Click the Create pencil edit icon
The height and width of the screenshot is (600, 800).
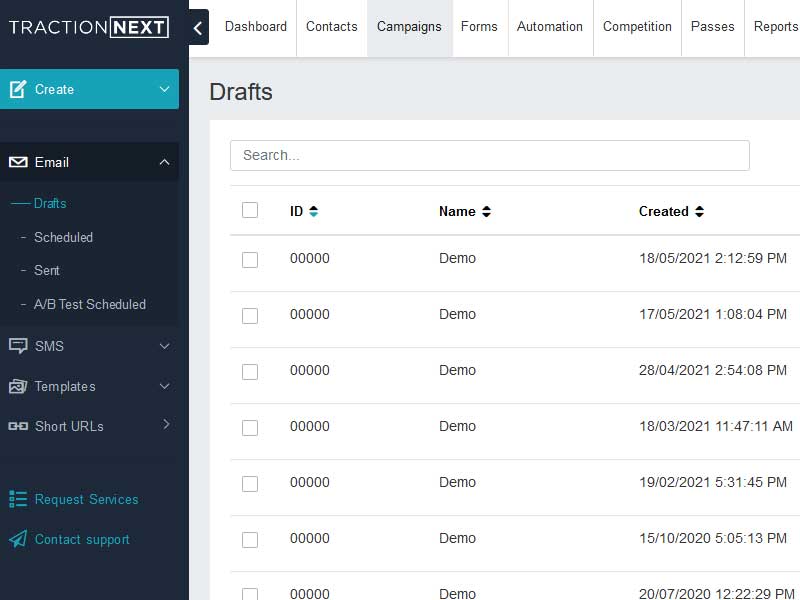pos(18,89)
